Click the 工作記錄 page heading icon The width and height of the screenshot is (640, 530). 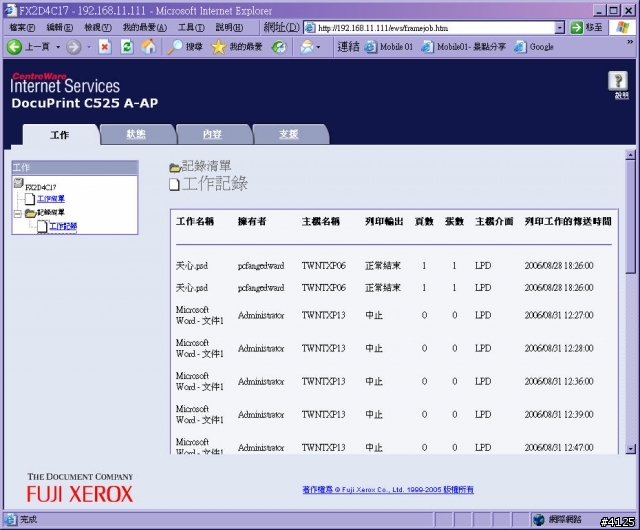tap(174, 185)
